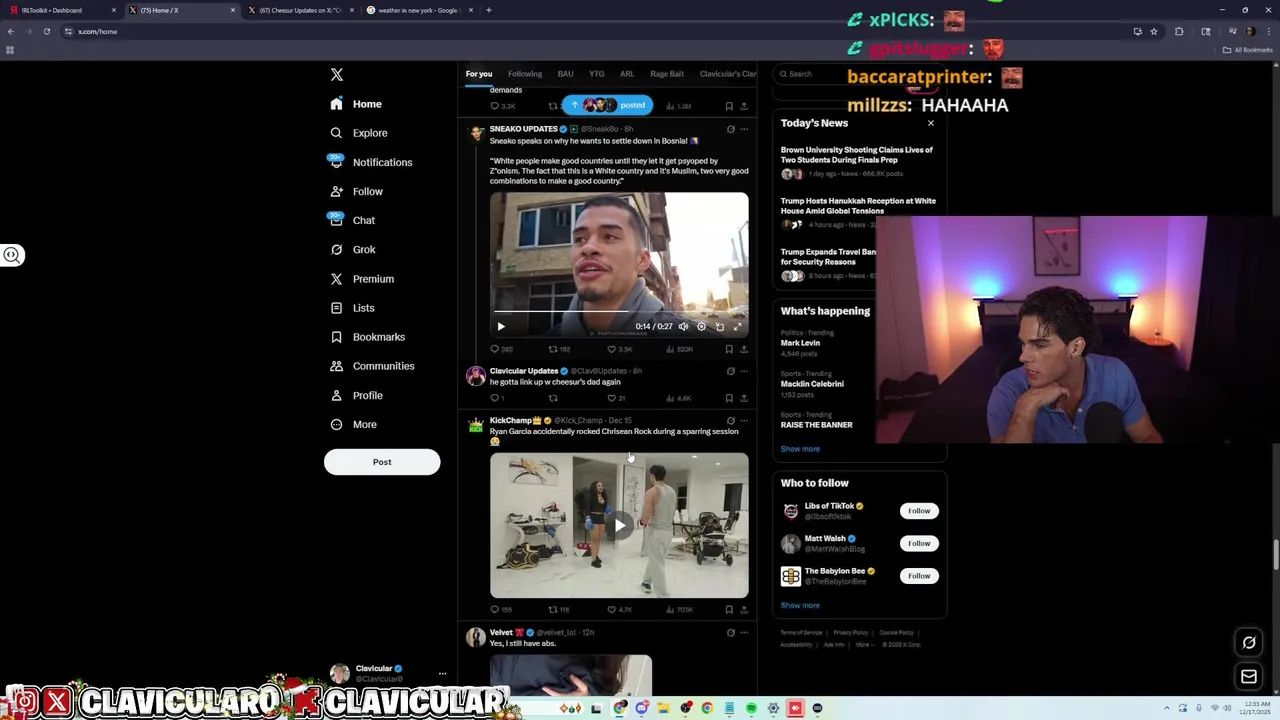
Task: Open Profile in sidebar
Action: coord(356,395)
